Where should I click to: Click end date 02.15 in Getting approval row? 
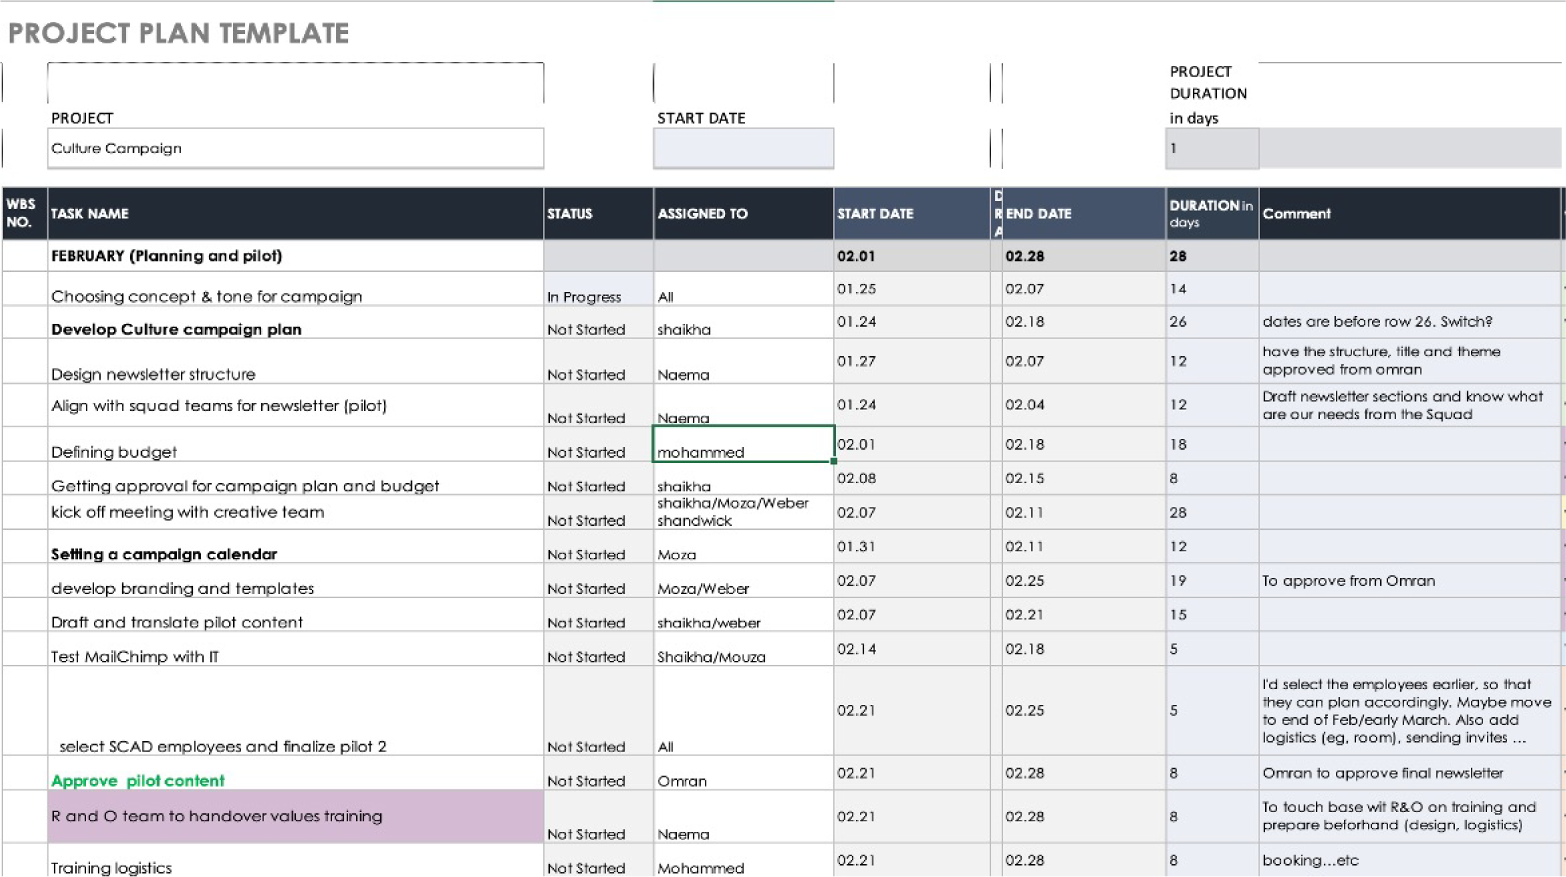1084,478
